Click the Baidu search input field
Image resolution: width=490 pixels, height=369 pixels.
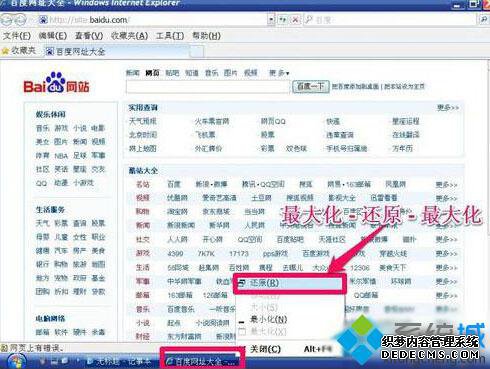tap(208, 87)
